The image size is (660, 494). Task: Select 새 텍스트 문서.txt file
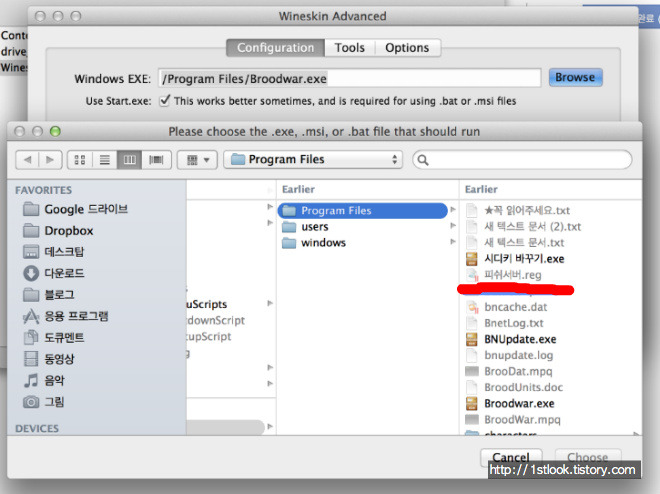515,242
